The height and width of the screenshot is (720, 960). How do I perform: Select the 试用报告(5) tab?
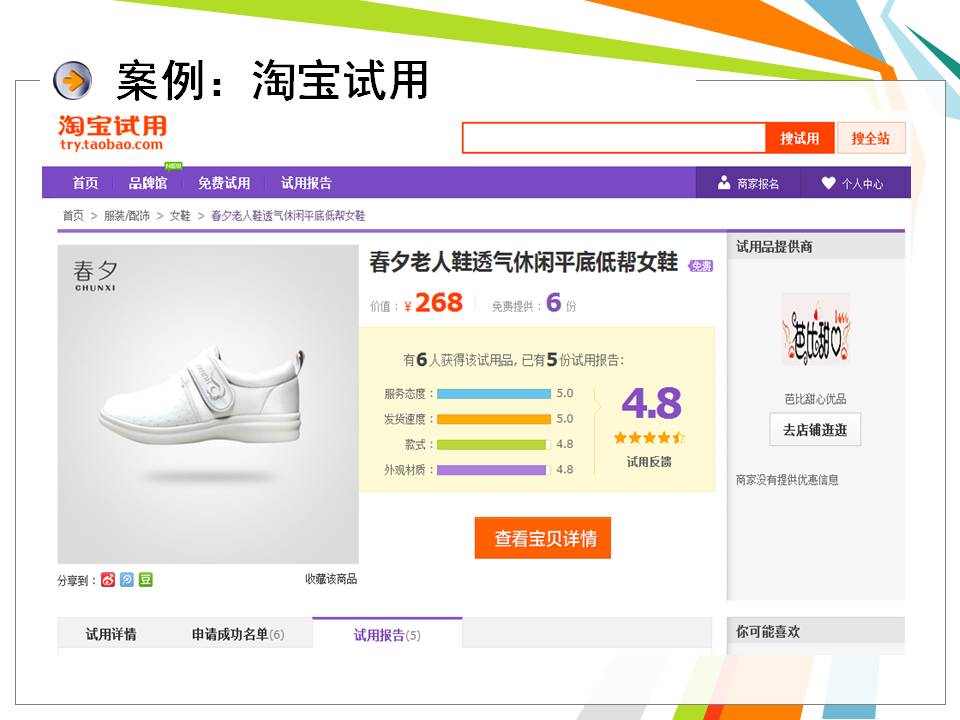(387, 635)
